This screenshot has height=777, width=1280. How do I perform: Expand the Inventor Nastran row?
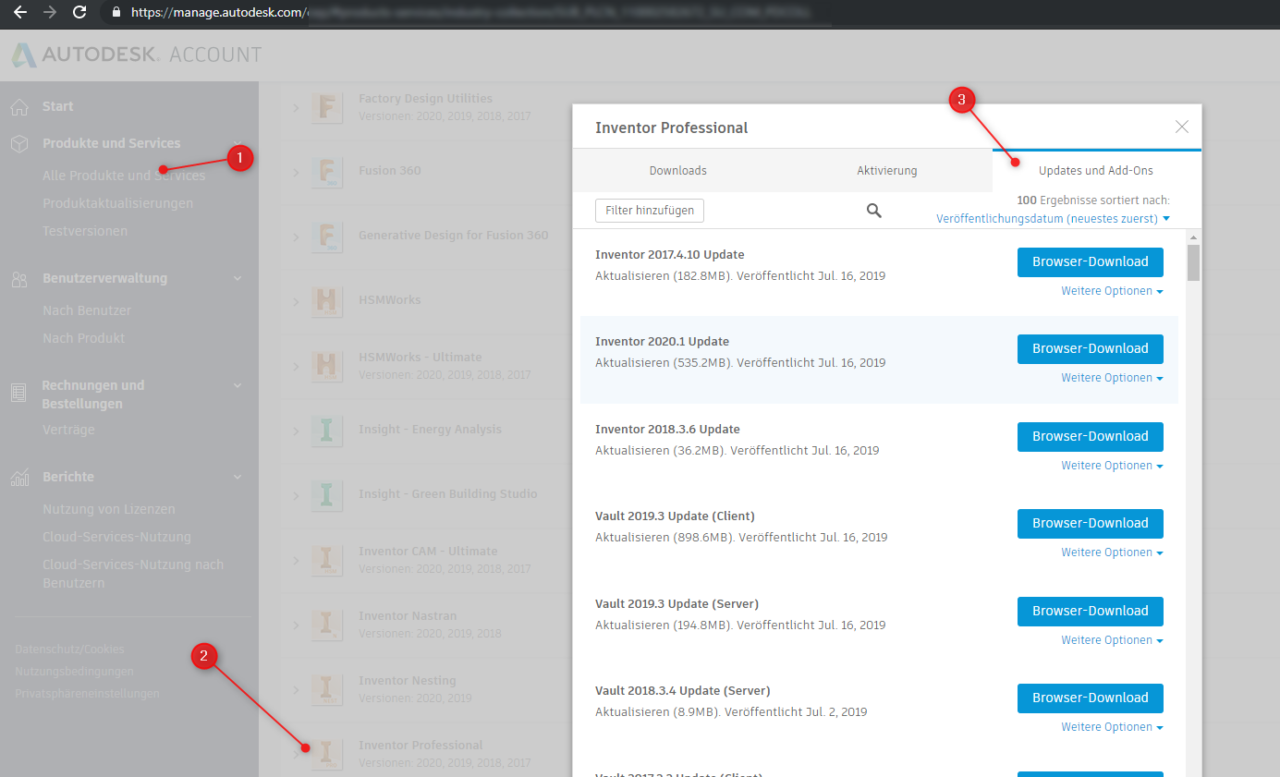[x=296, y=625]
